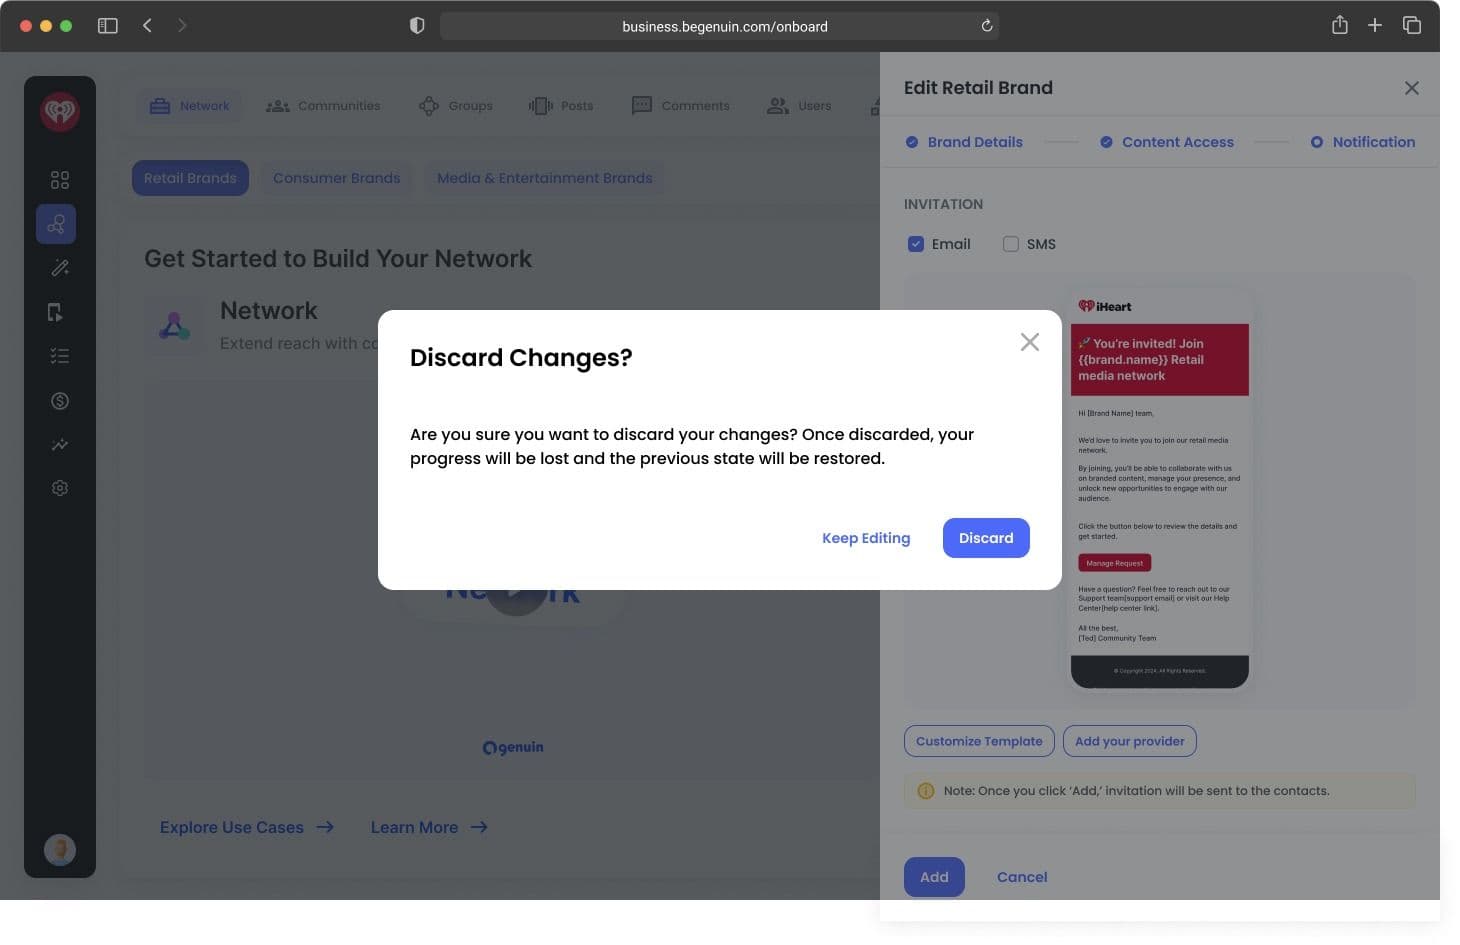Viewport: 1460px width, 945px height.
Task: Select the Notification step
Action: tap(1362, 142)
